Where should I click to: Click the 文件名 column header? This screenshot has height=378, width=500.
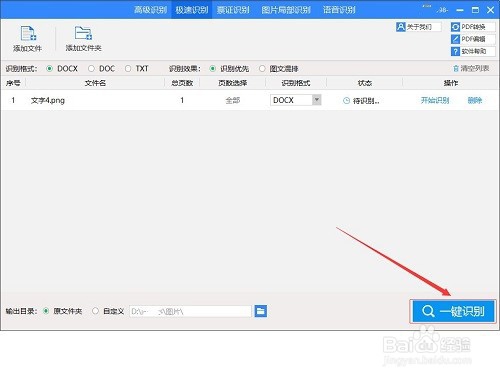click(95, 83)
